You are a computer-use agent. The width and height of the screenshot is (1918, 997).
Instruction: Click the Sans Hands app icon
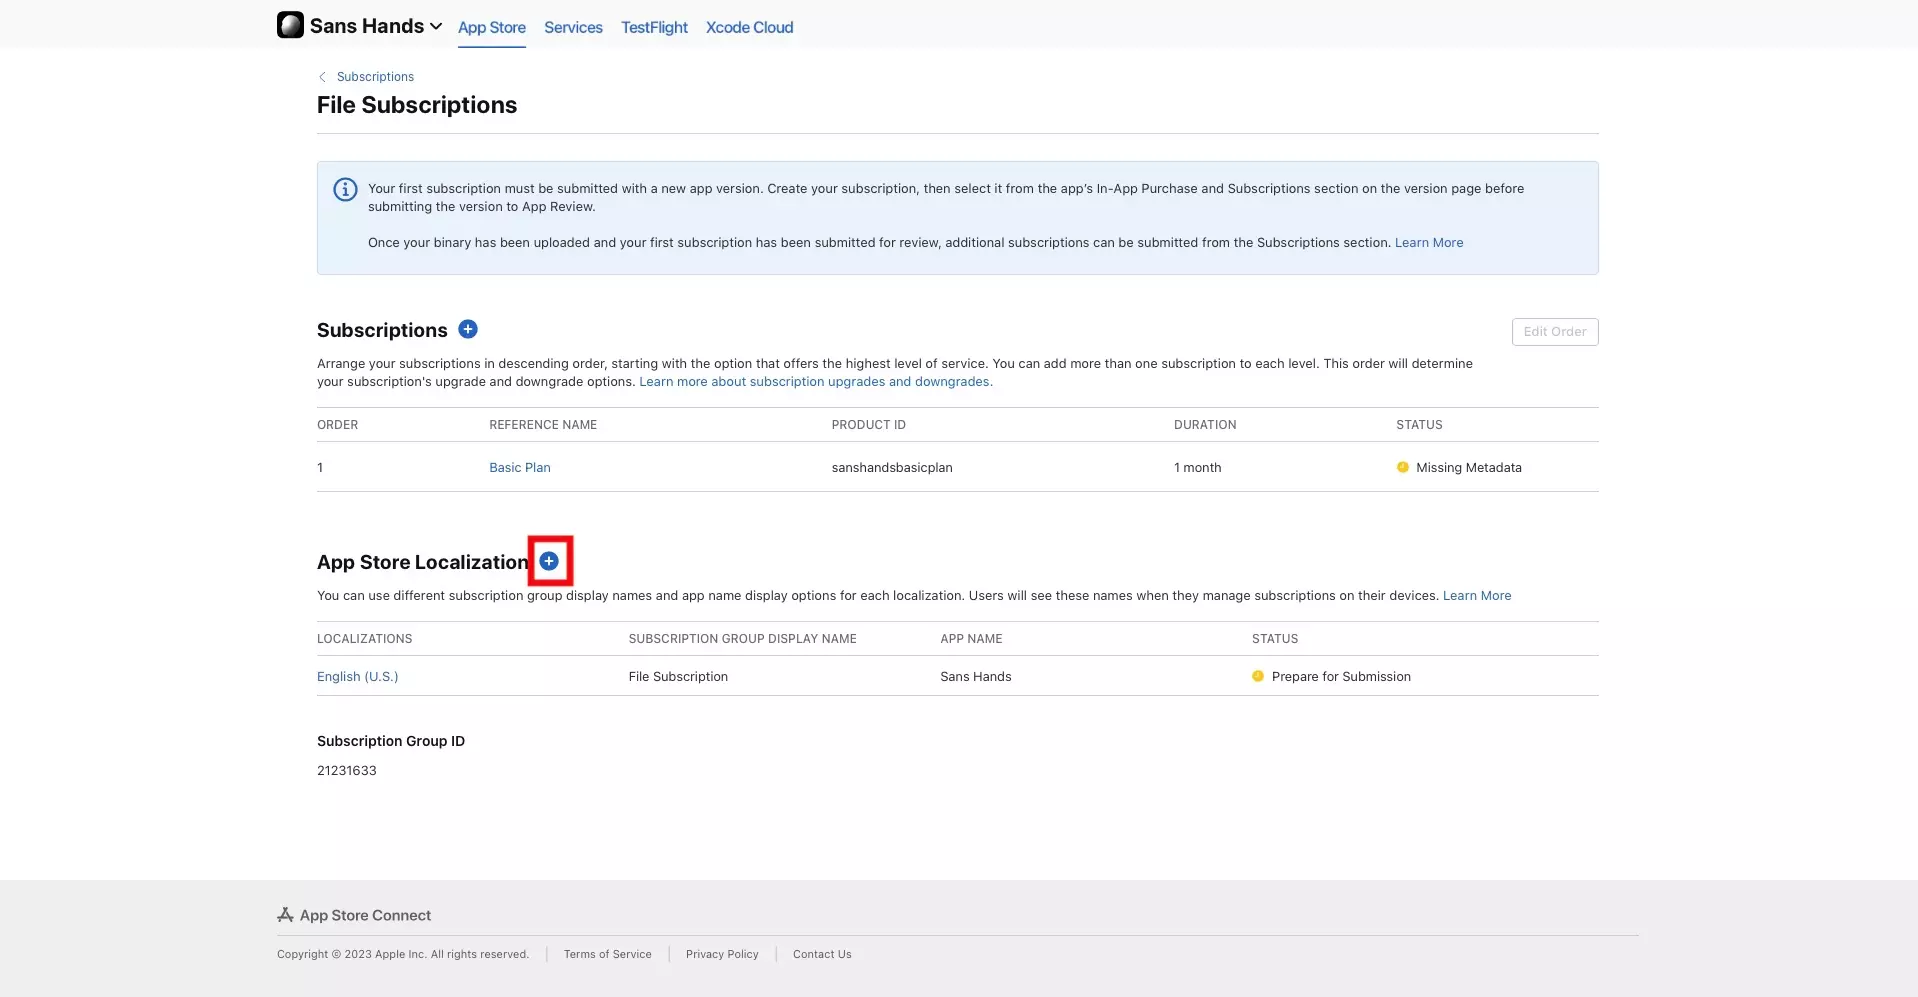(x=289, y=25)
